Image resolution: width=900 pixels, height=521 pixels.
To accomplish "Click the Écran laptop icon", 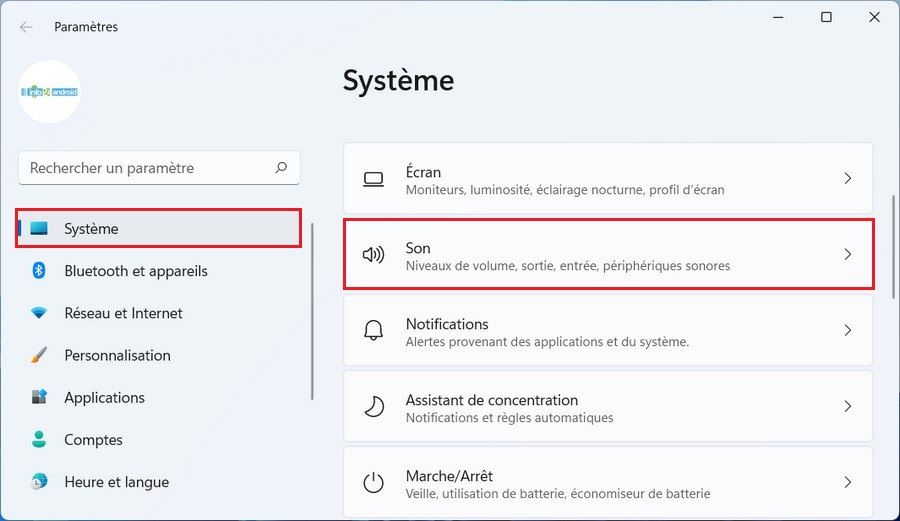I will [x=374, y=179].
